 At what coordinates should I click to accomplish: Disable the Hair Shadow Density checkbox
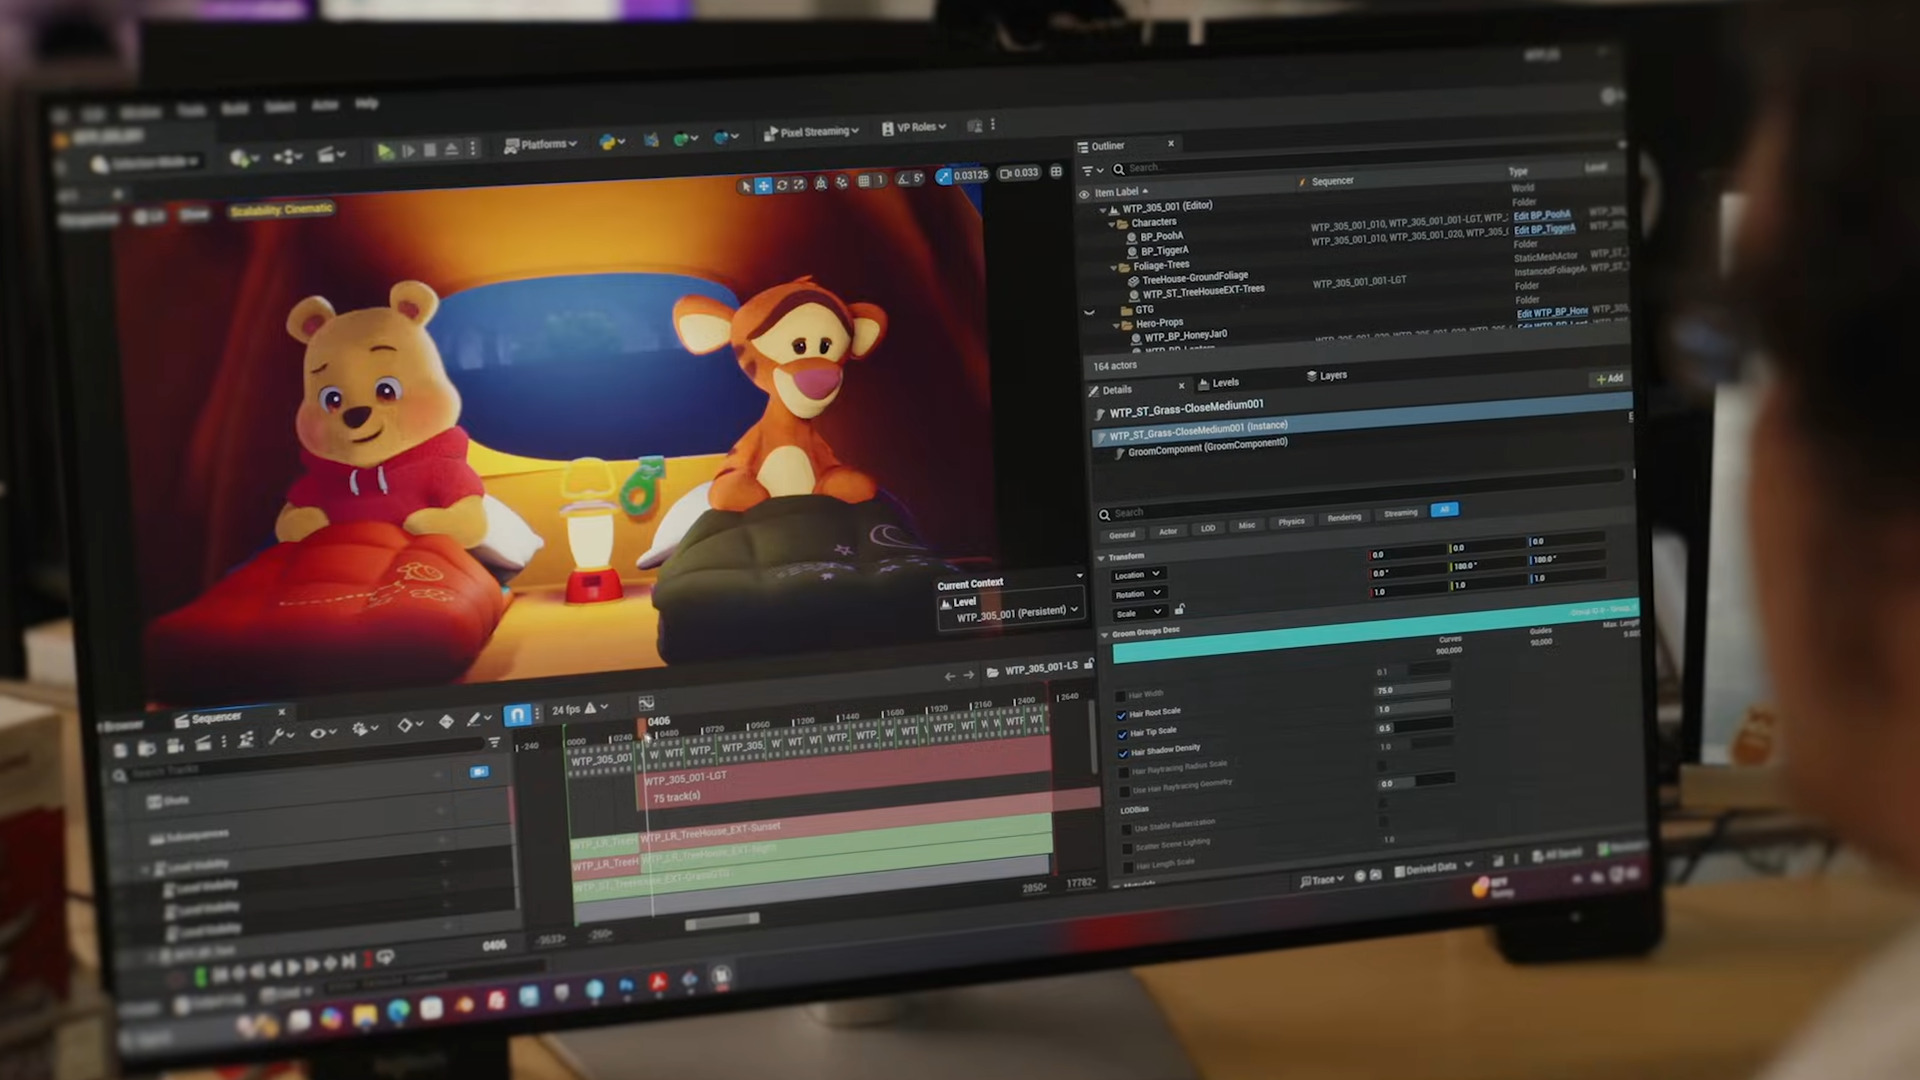[1123, 752]
